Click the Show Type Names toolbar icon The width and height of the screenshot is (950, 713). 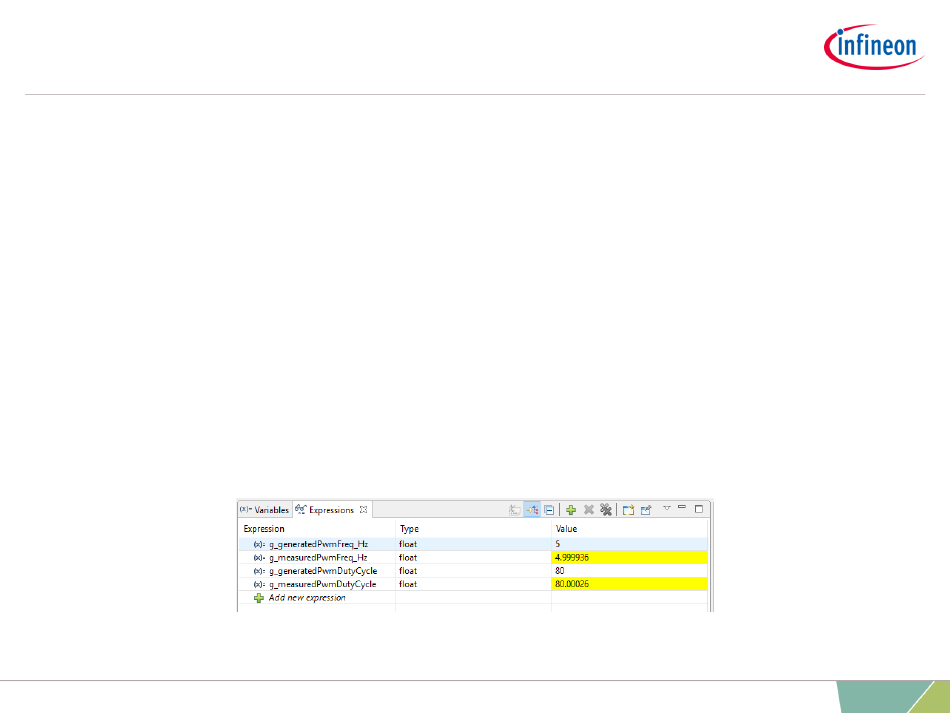pos(514,510)
